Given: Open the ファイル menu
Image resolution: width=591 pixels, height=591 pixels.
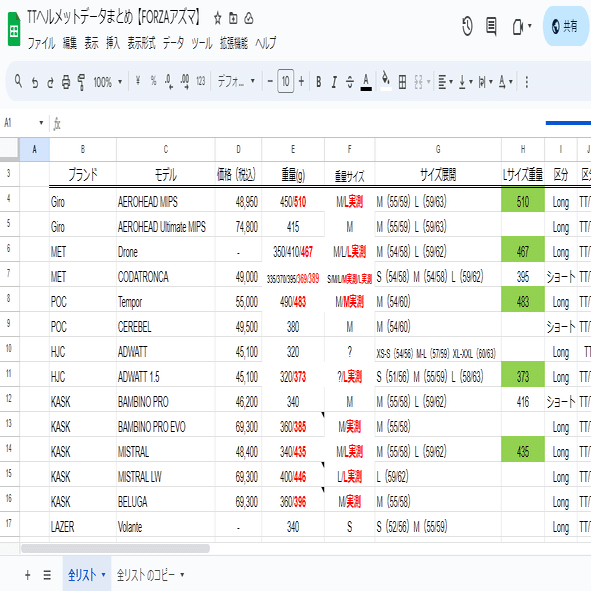Looking at the screenshot, I should [41, 43].
